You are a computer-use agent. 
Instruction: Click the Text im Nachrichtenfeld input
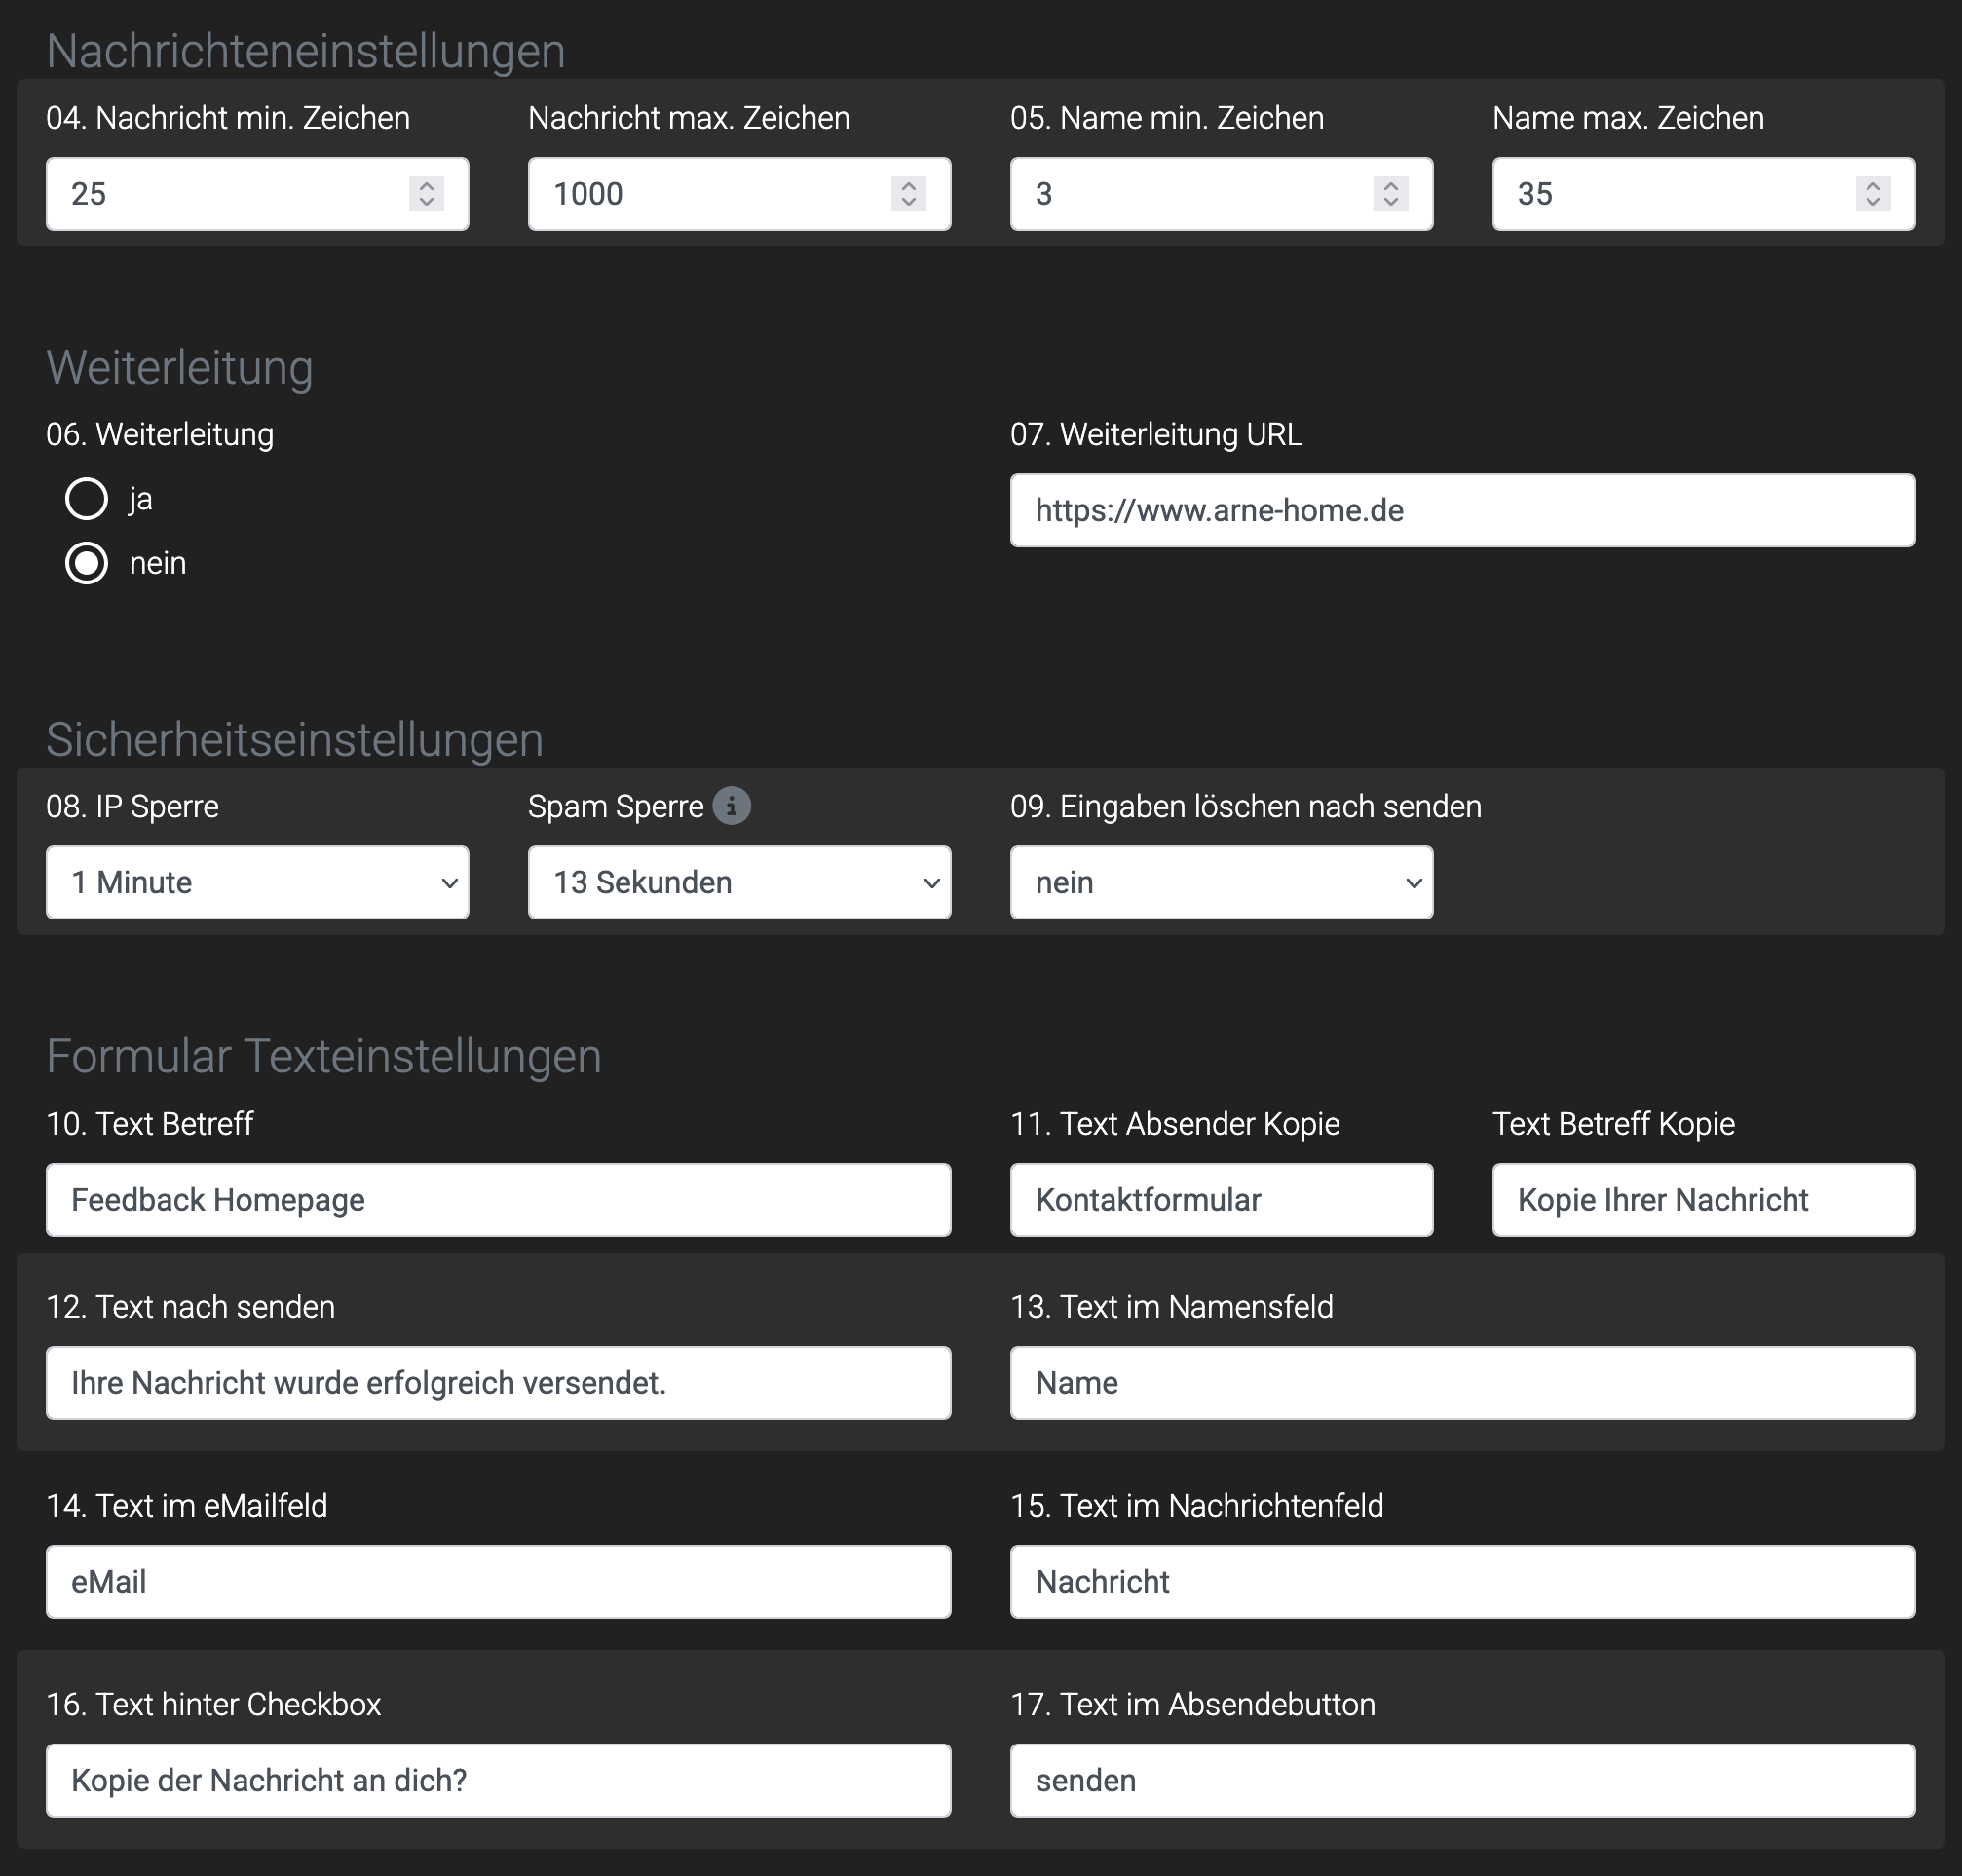1462,1581
